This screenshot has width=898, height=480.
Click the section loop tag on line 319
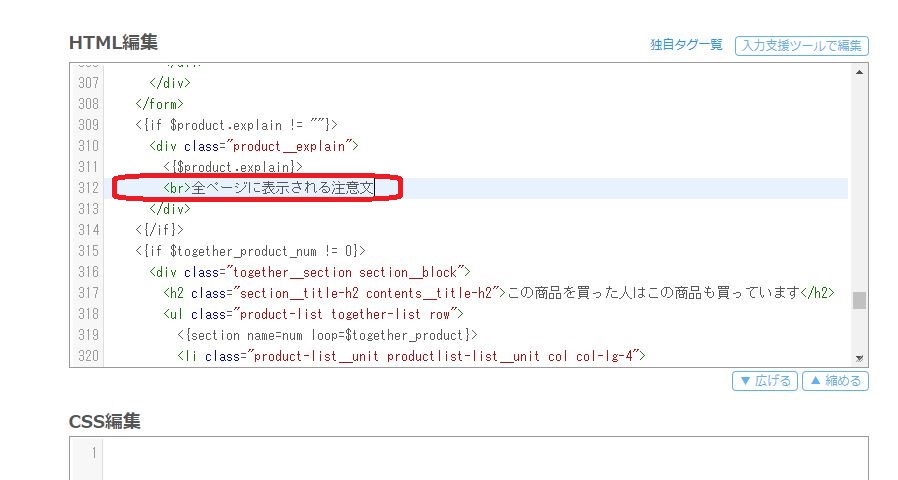[x=327, y=335]
